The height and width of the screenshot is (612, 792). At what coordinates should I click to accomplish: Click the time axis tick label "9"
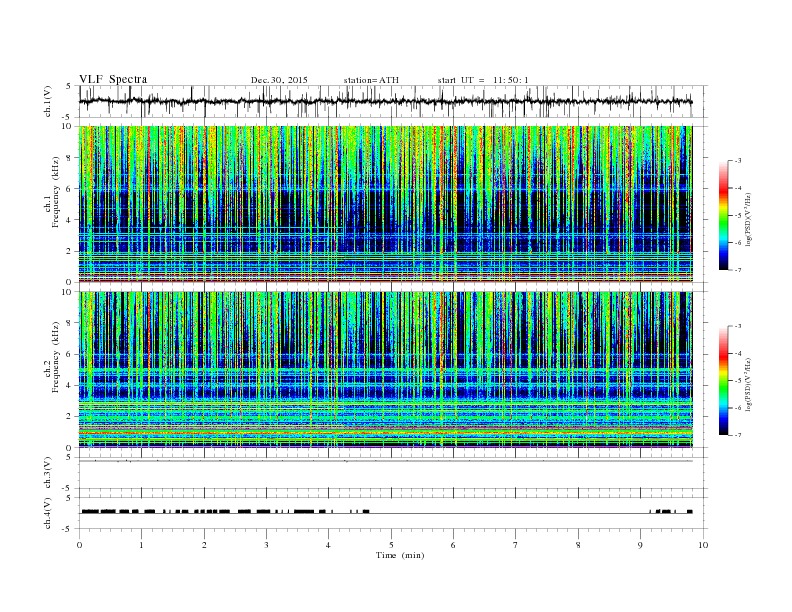pos(640,545)
